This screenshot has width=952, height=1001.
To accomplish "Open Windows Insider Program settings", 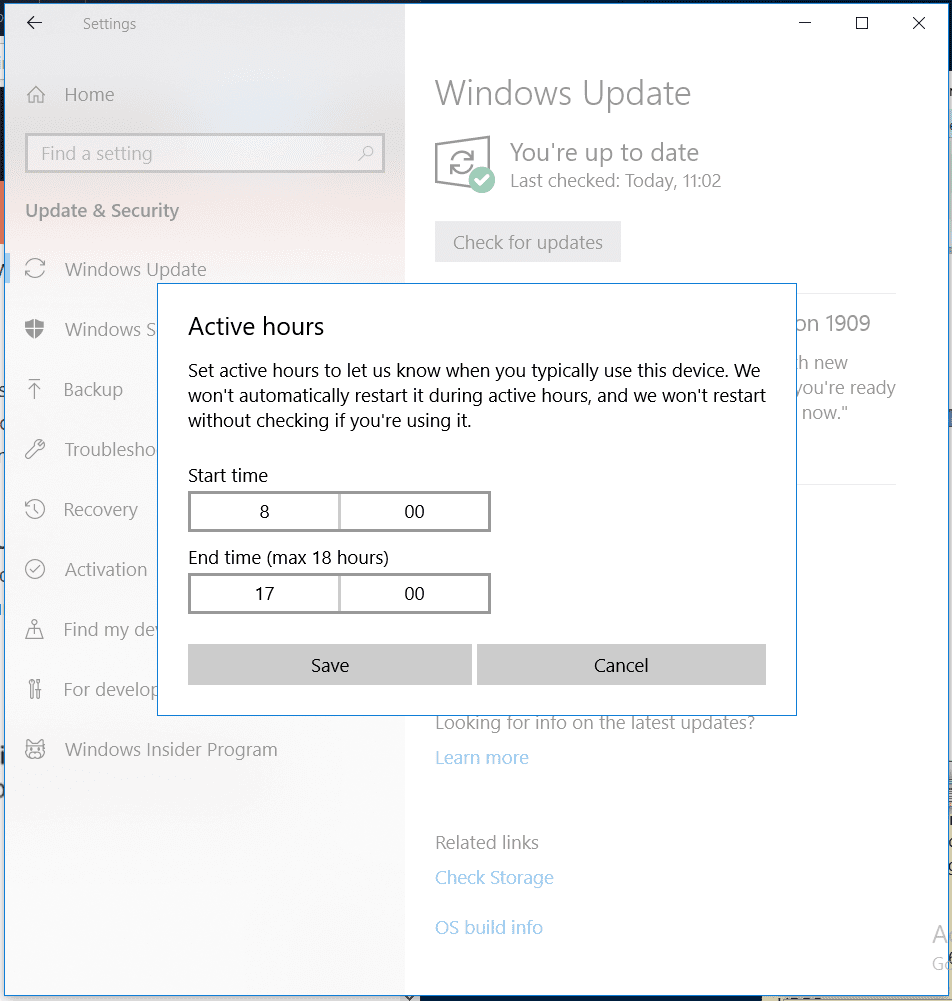I will click(171, 749).
